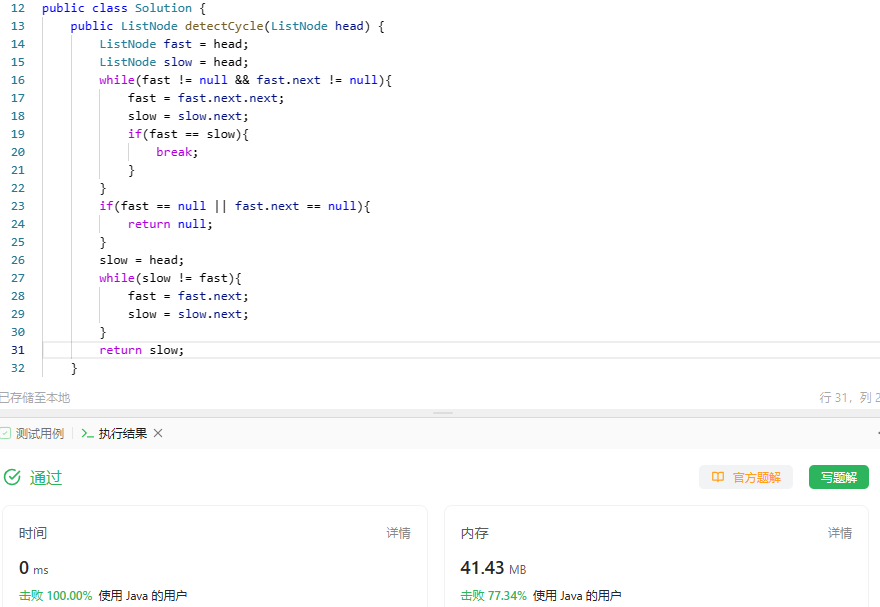Click 'ListNode fast = head;' line
The height and width of the screenshot is (607, 880).
tap(173, 44)
